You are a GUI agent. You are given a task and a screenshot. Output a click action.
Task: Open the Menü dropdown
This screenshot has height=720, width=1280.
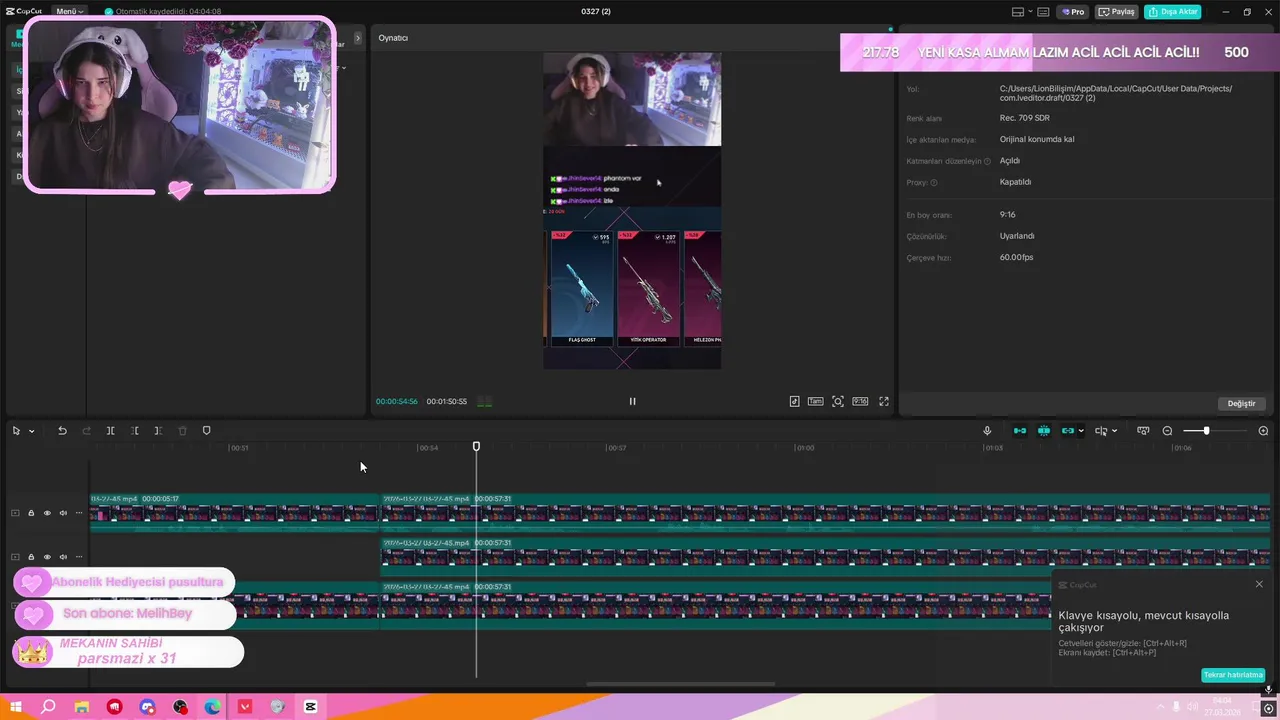click(70, 12)
